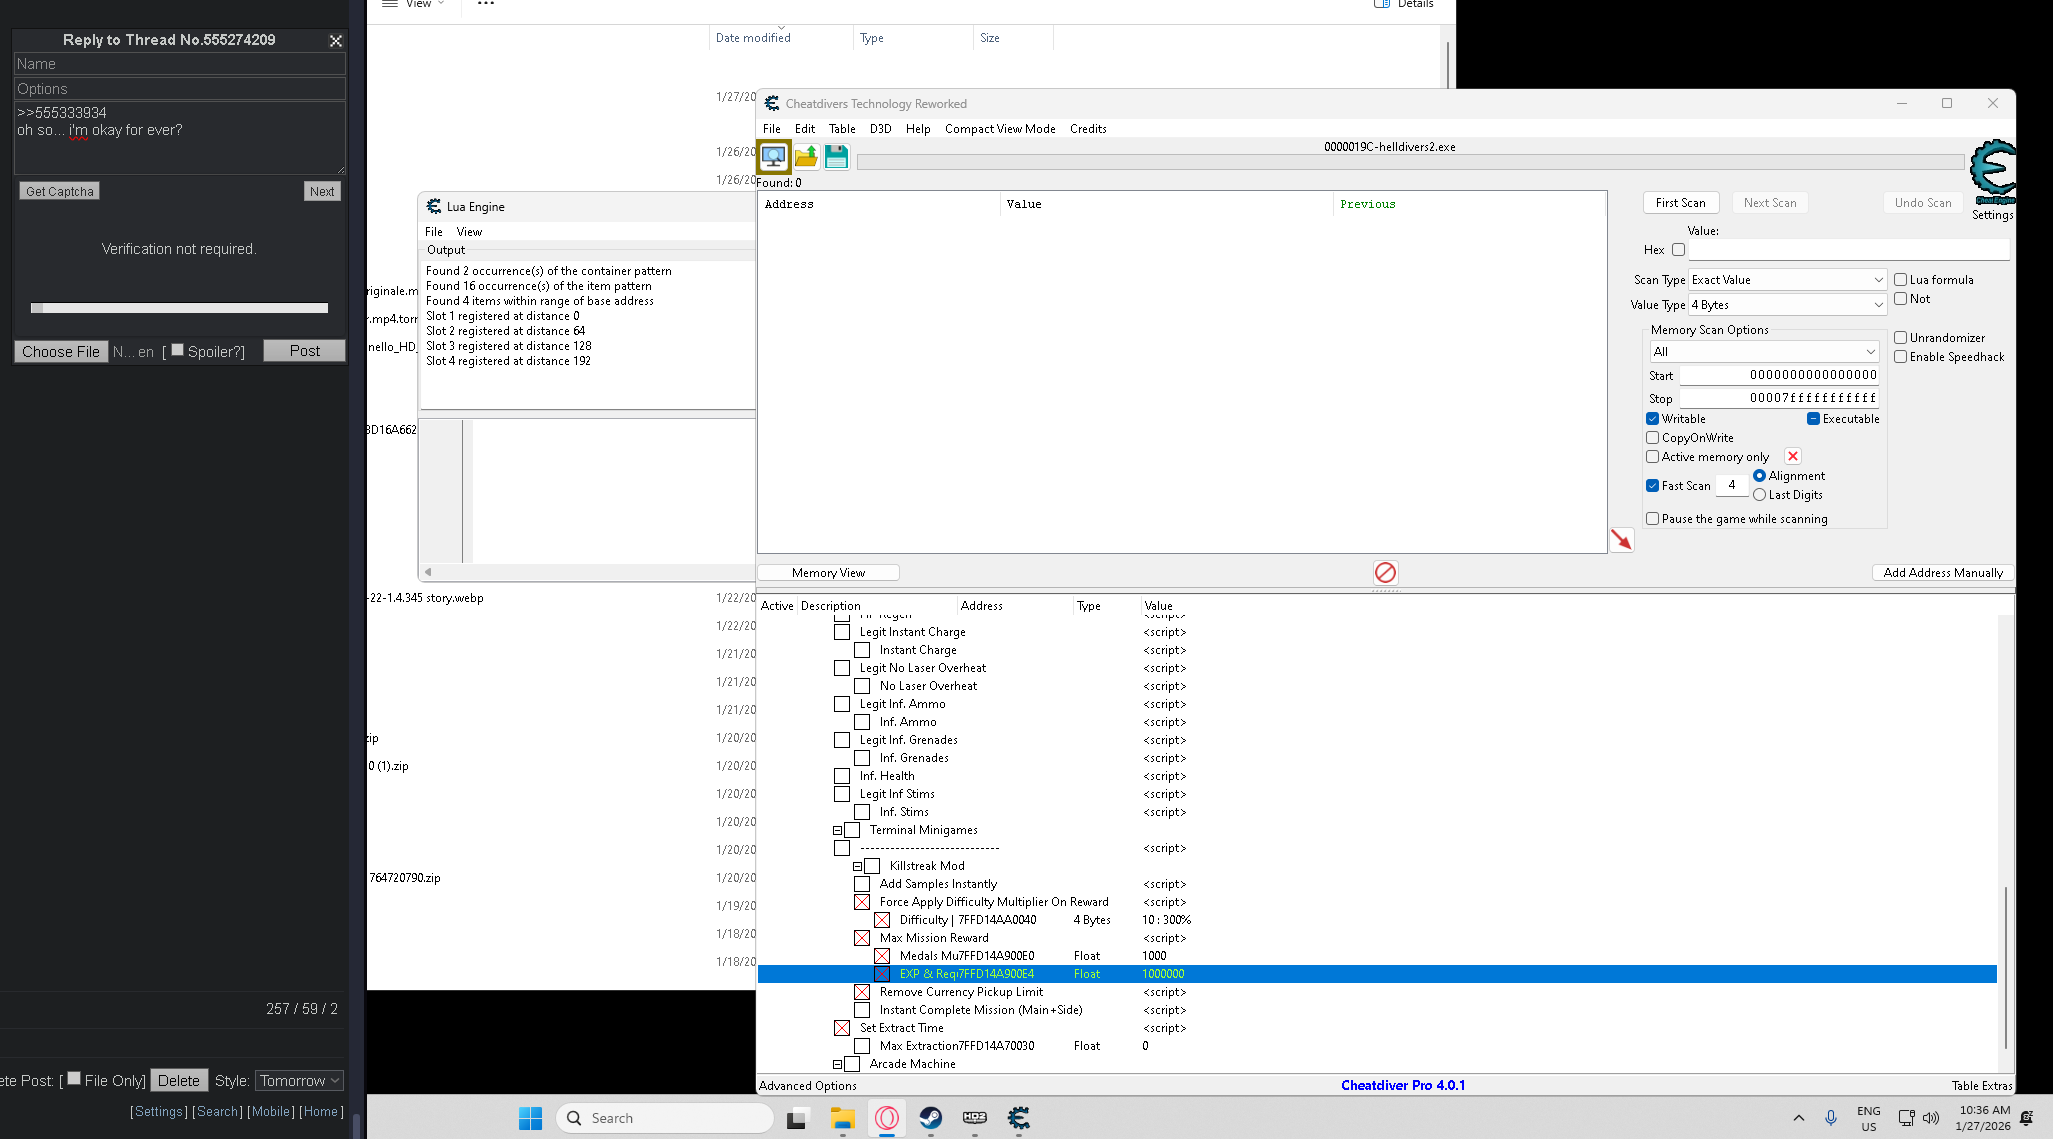Collapse the Killstreak Mod tree group
This screenshot has height=1139, width=2053.
click(857, 866)
